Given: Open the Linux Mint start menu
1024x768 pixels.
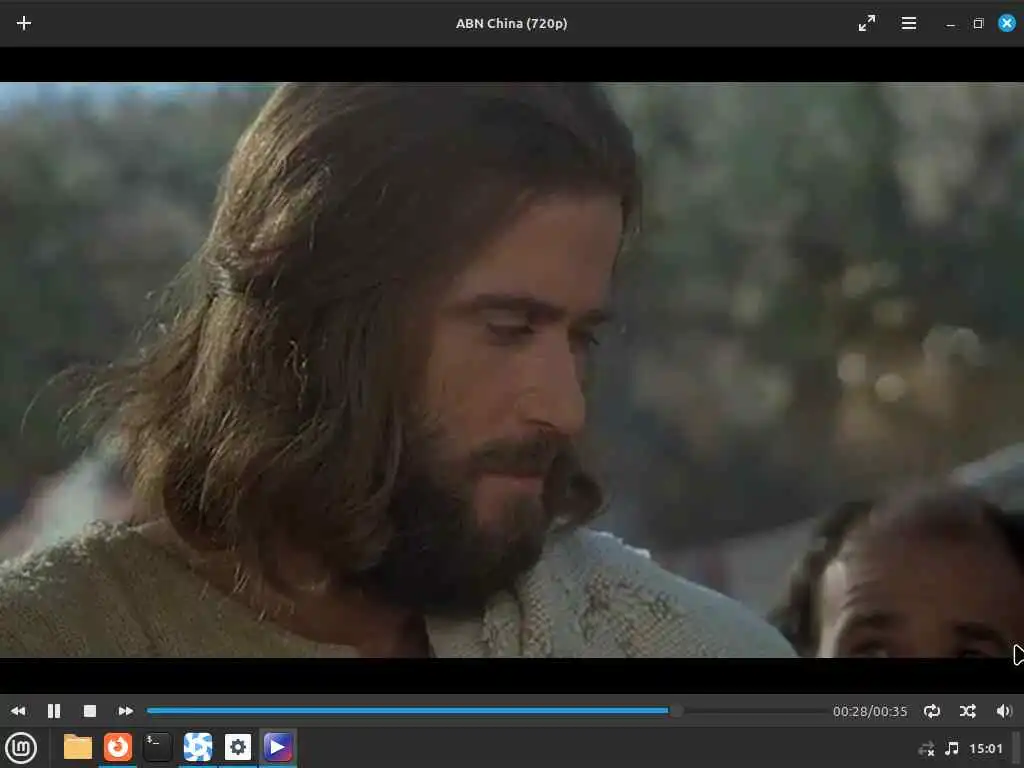Looking at the screenshot, I should 21,748.
